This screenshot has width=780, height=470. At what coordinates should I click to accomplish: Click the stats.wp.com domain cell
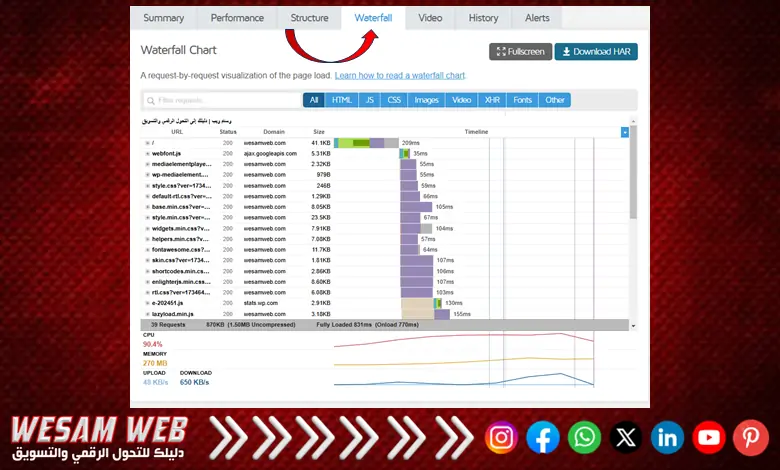(261, 303)
